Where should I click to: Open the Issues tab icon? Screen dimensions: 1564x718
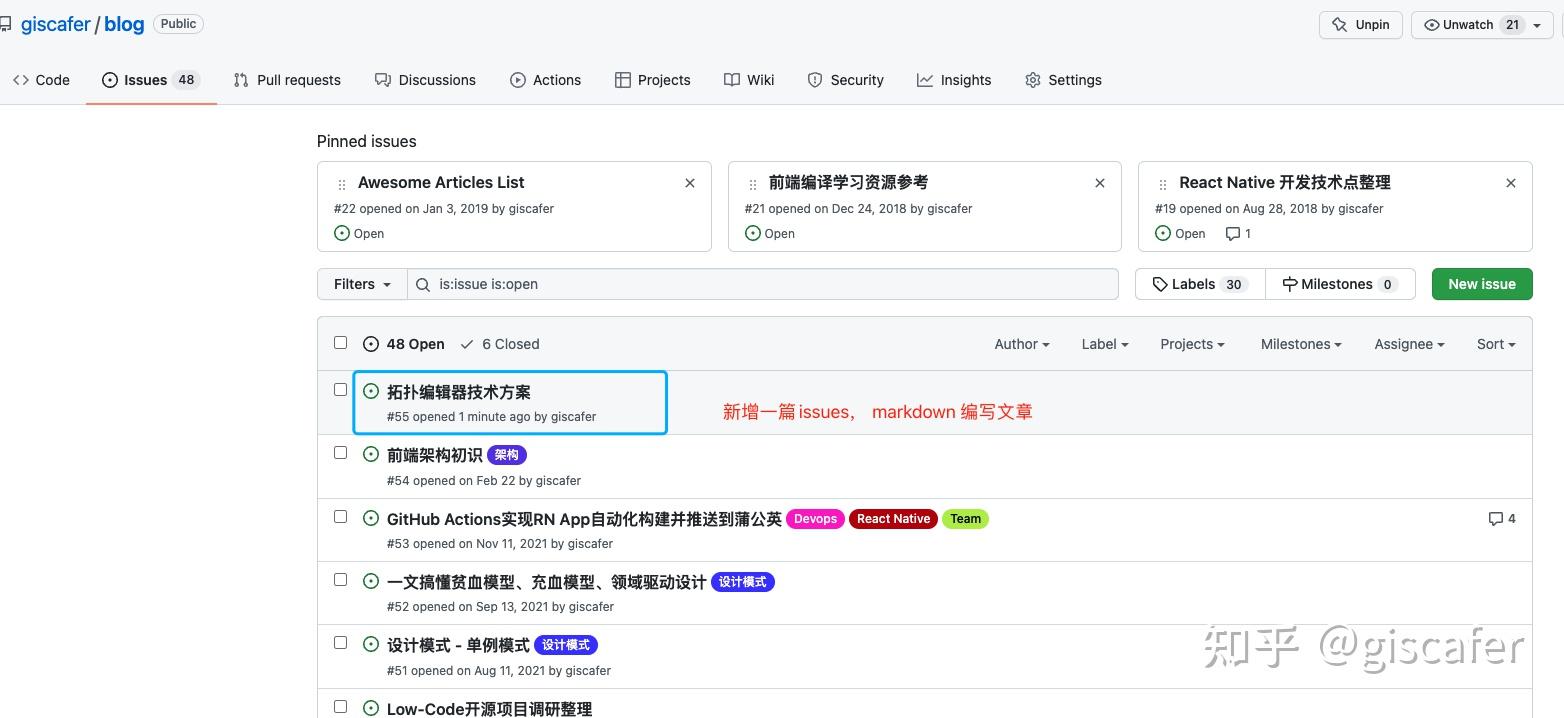(x=109, y=80)
